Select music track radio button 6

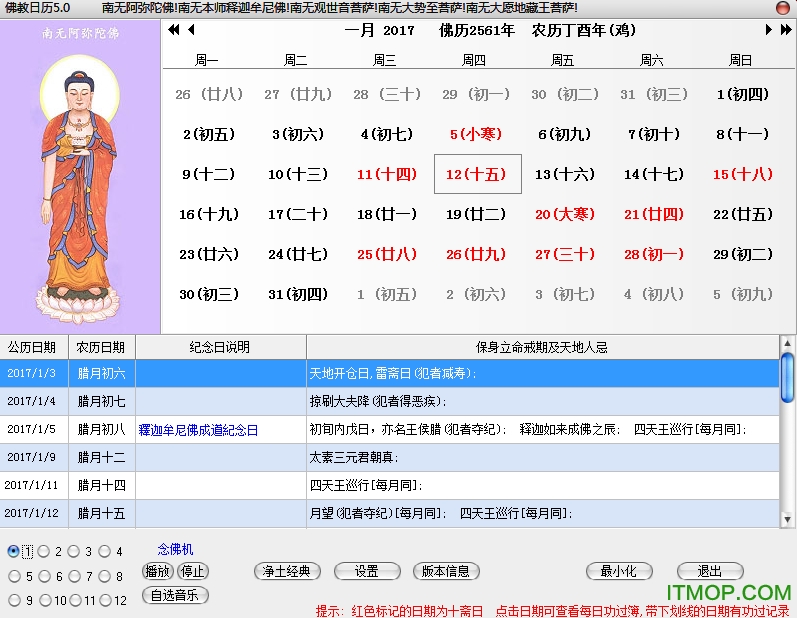pyautogui.click(x=44, y=576)
